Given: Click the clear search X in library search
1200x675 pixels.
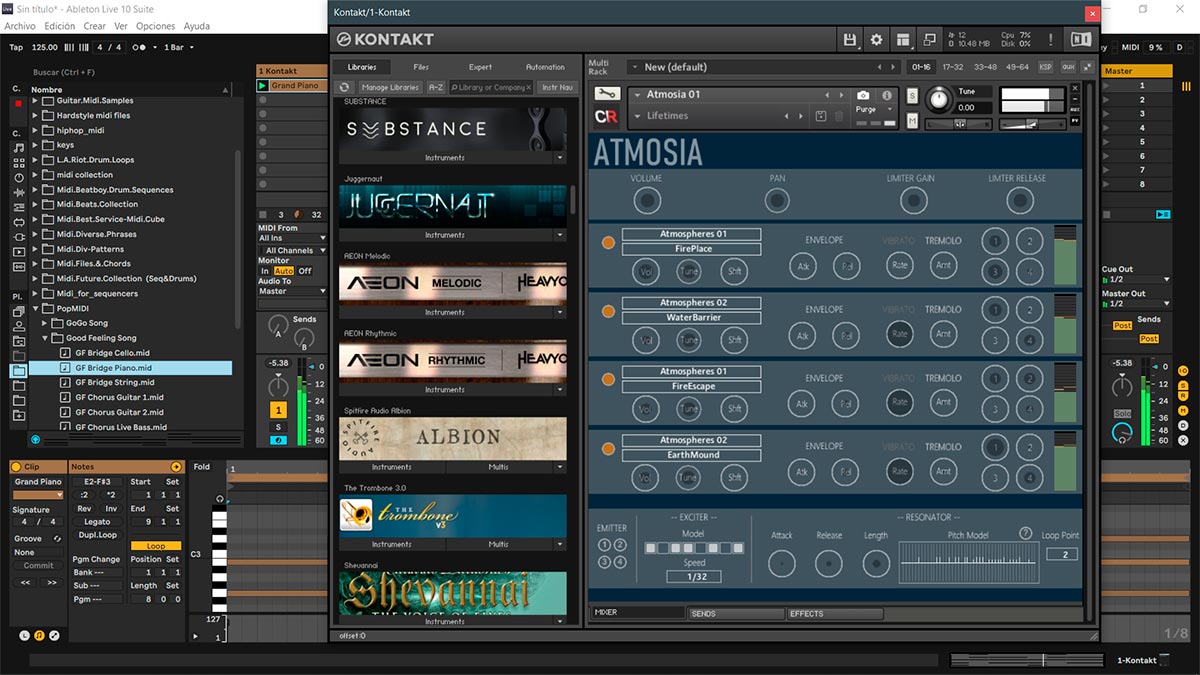Looking at the screenshot, I should [528, 88].
